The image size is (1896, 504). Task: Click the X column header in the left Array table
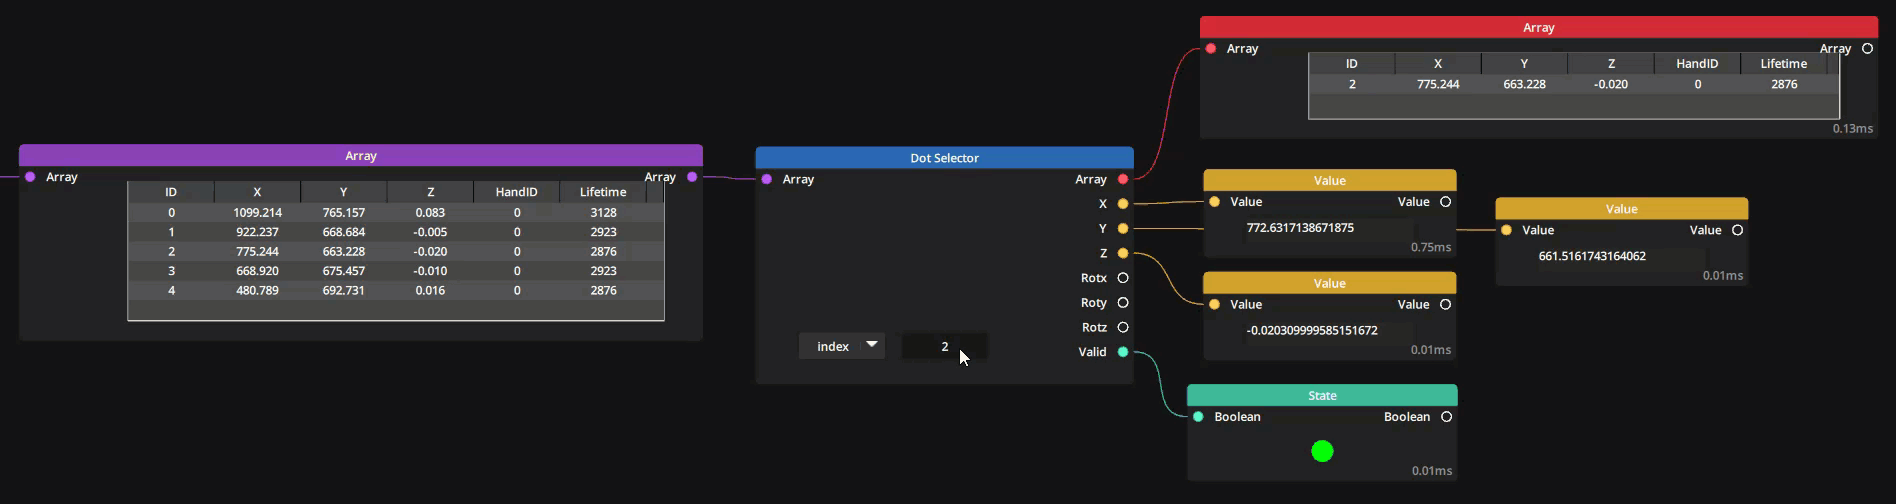pyautogui.click(x=257, y=192)
